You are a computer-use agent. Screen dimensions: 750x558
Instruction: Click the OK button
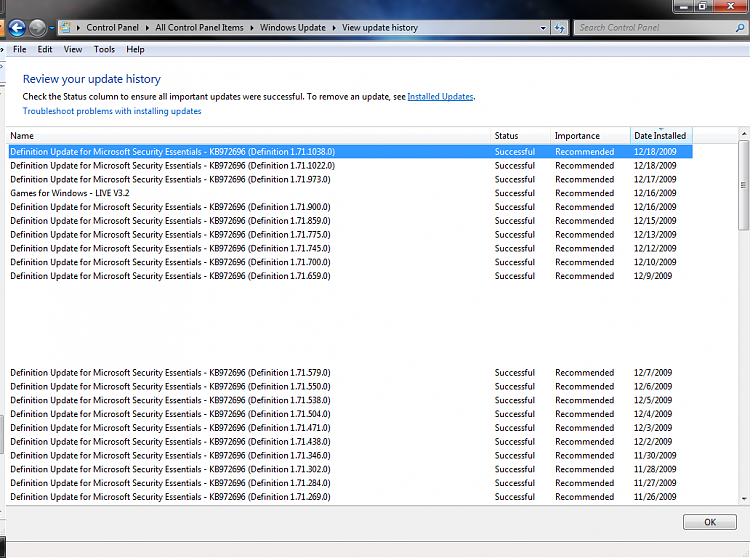[710, 522]
